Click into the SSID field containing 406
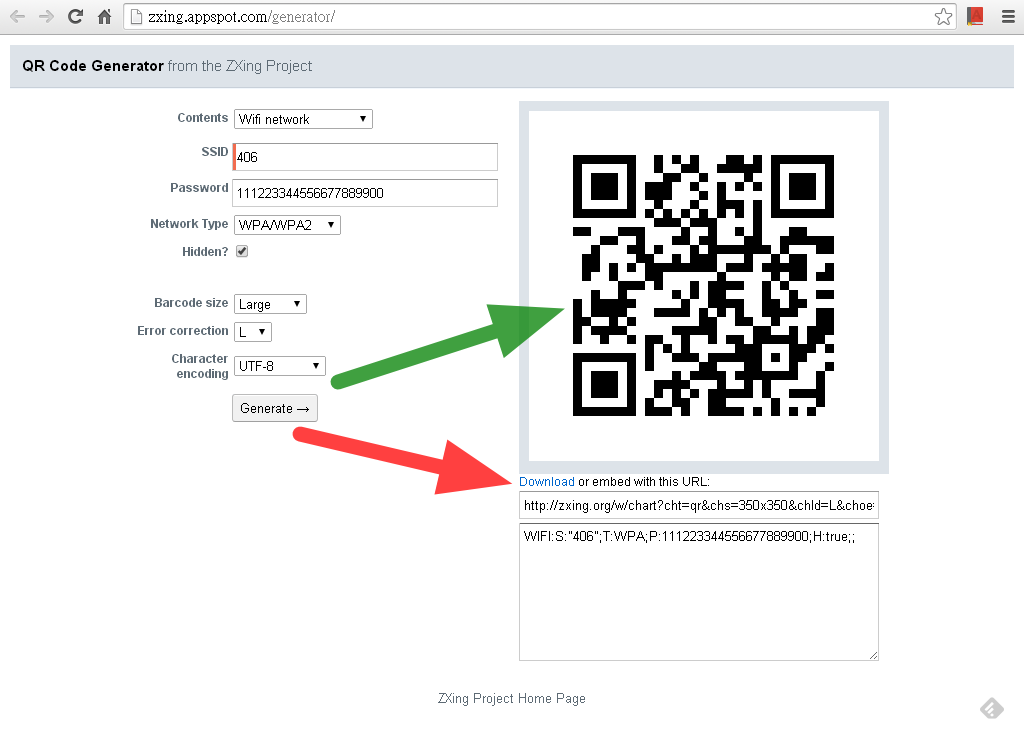The width and height of the screenshot is (1024, 735). [365, 157]
